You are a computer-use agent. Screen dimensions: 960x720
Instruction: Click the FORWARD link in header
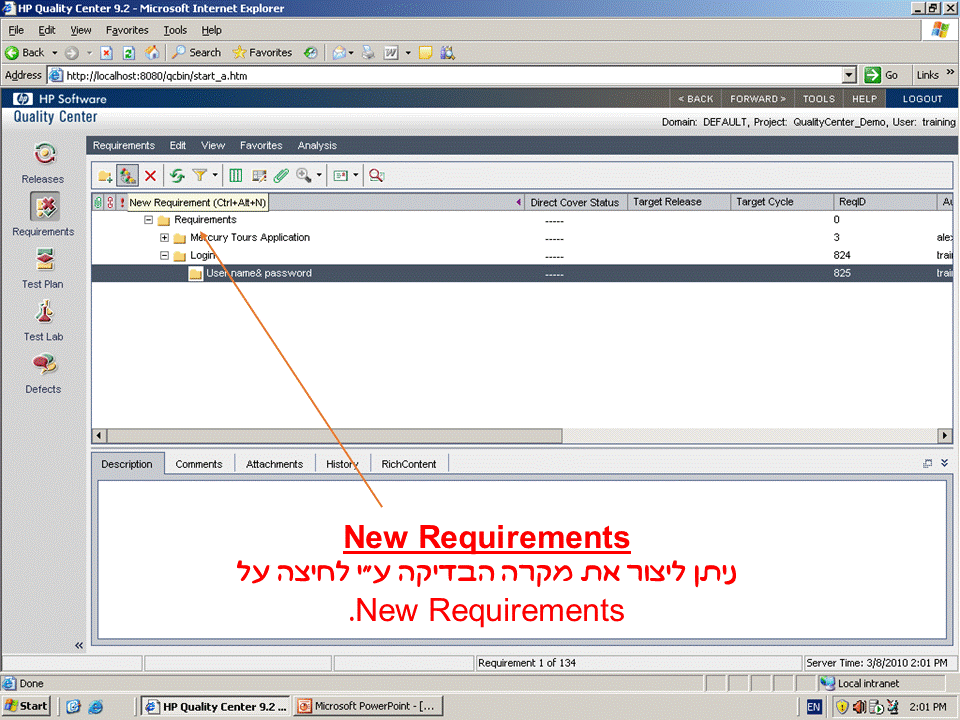pyautogui.click(x=758, y=99)
